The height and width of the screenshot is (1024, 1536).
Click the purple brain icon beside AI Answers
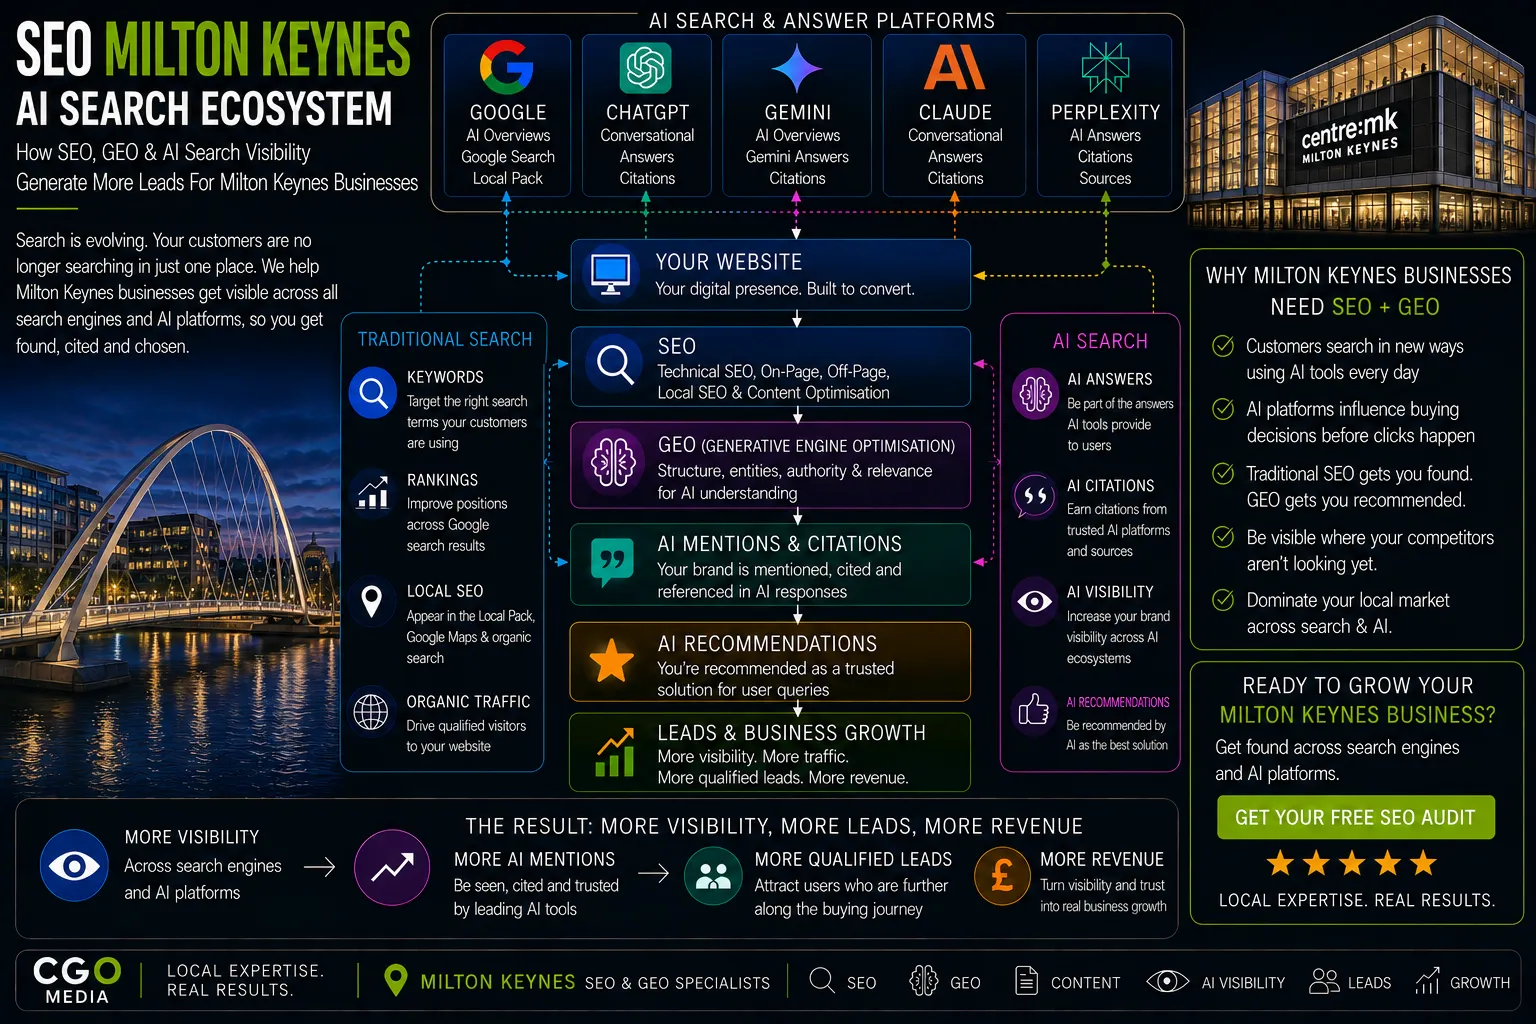(1035, 393)
